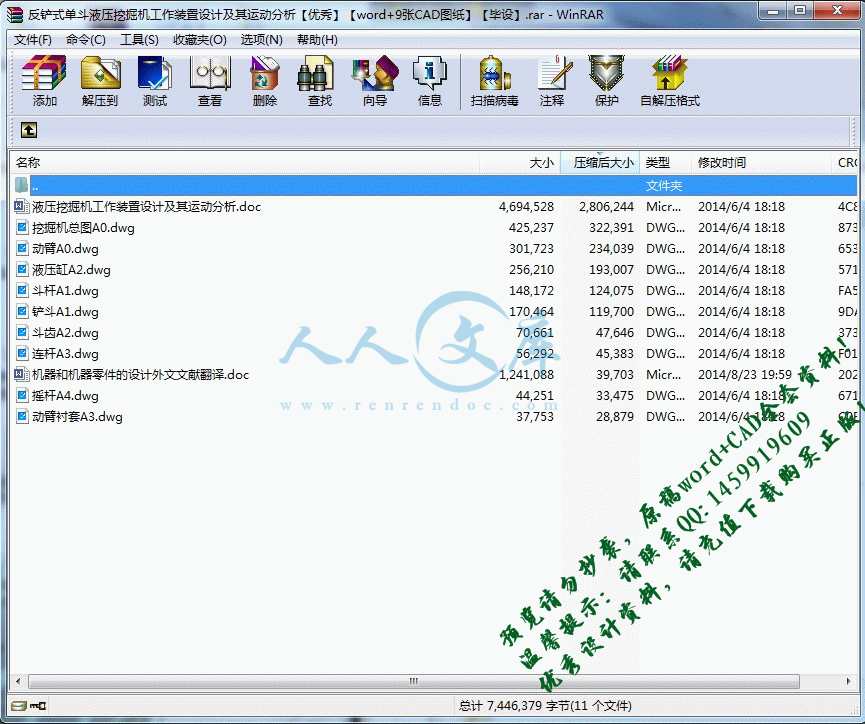This screenshot has width=865, height=724.
Task: Click the SFX (自解压格式) icon
Action: [x=669, y=73]
